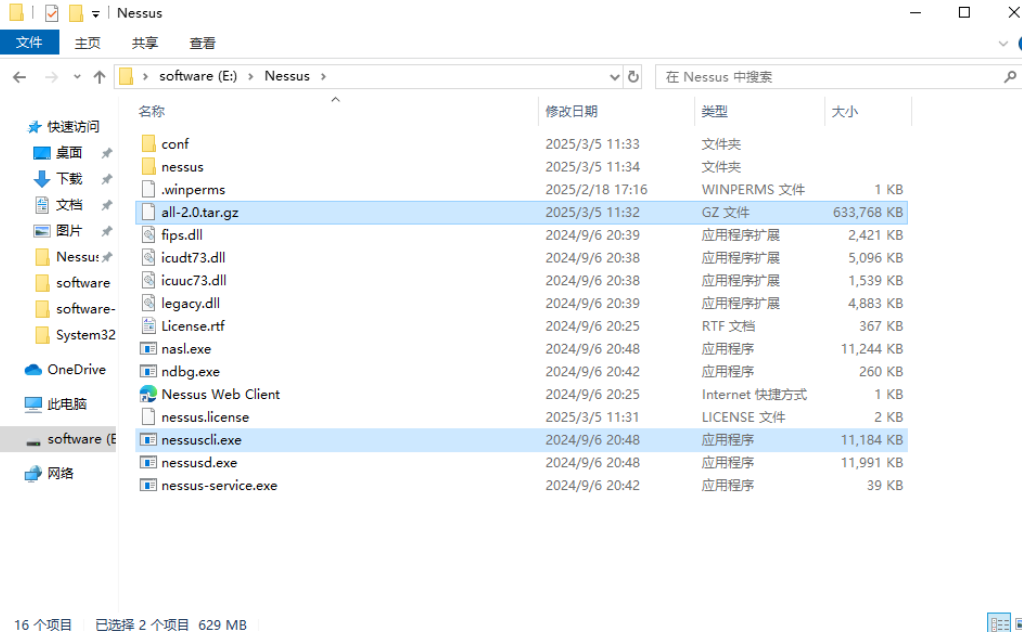Screen dimensions: 1022x633
Task: Refresh the current folder view
Action: [633, 77]
